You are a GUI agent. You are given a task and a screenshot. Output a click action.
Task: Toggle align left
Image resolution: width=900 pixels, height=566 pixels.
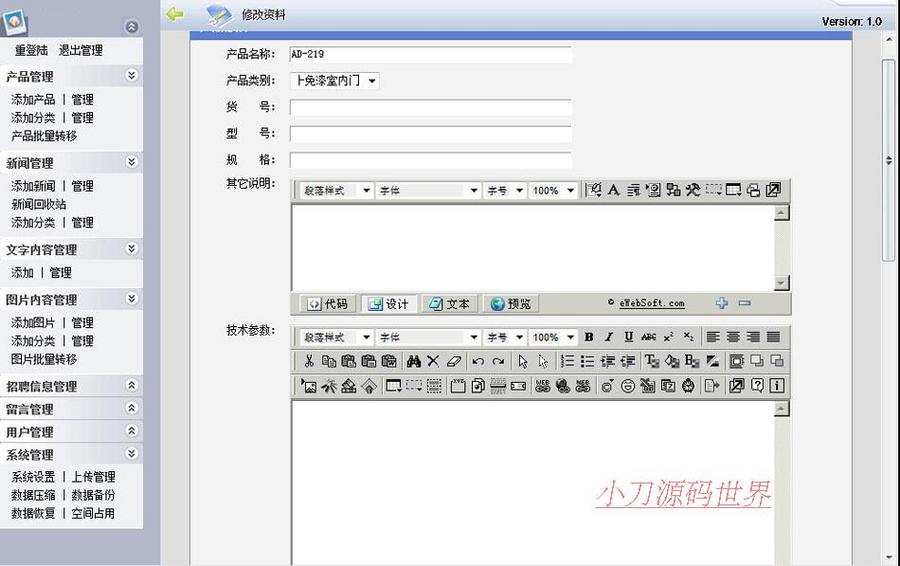[713, 337]
